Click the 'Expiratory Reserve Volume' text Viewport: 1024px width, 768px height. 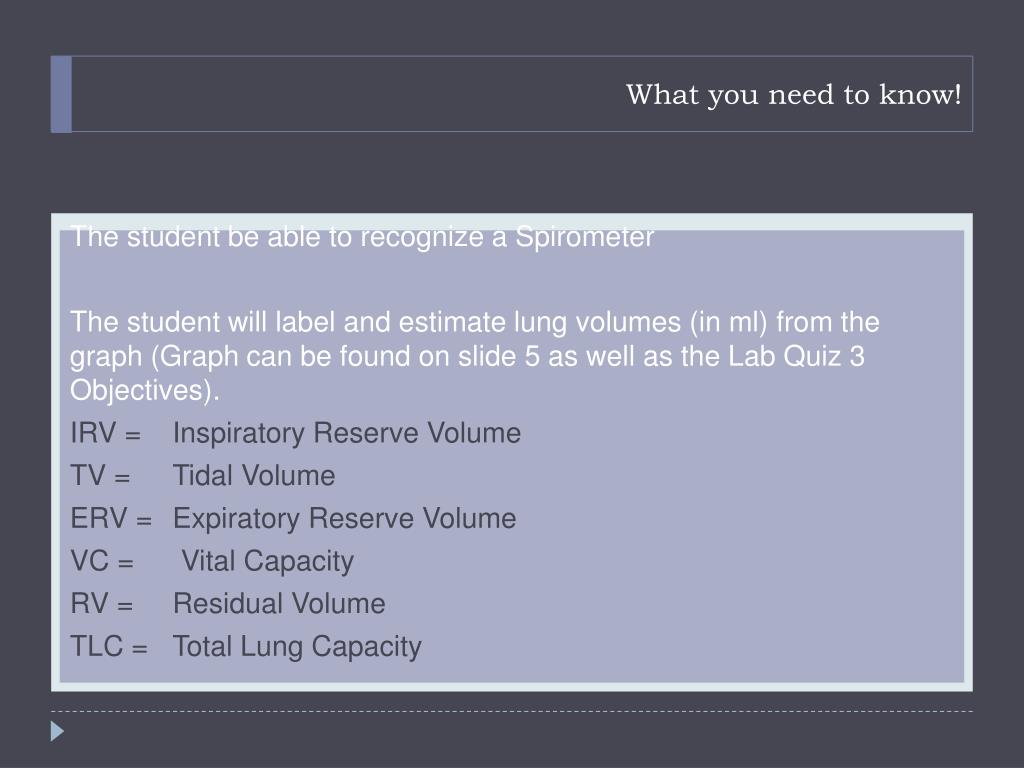[344, 519]
